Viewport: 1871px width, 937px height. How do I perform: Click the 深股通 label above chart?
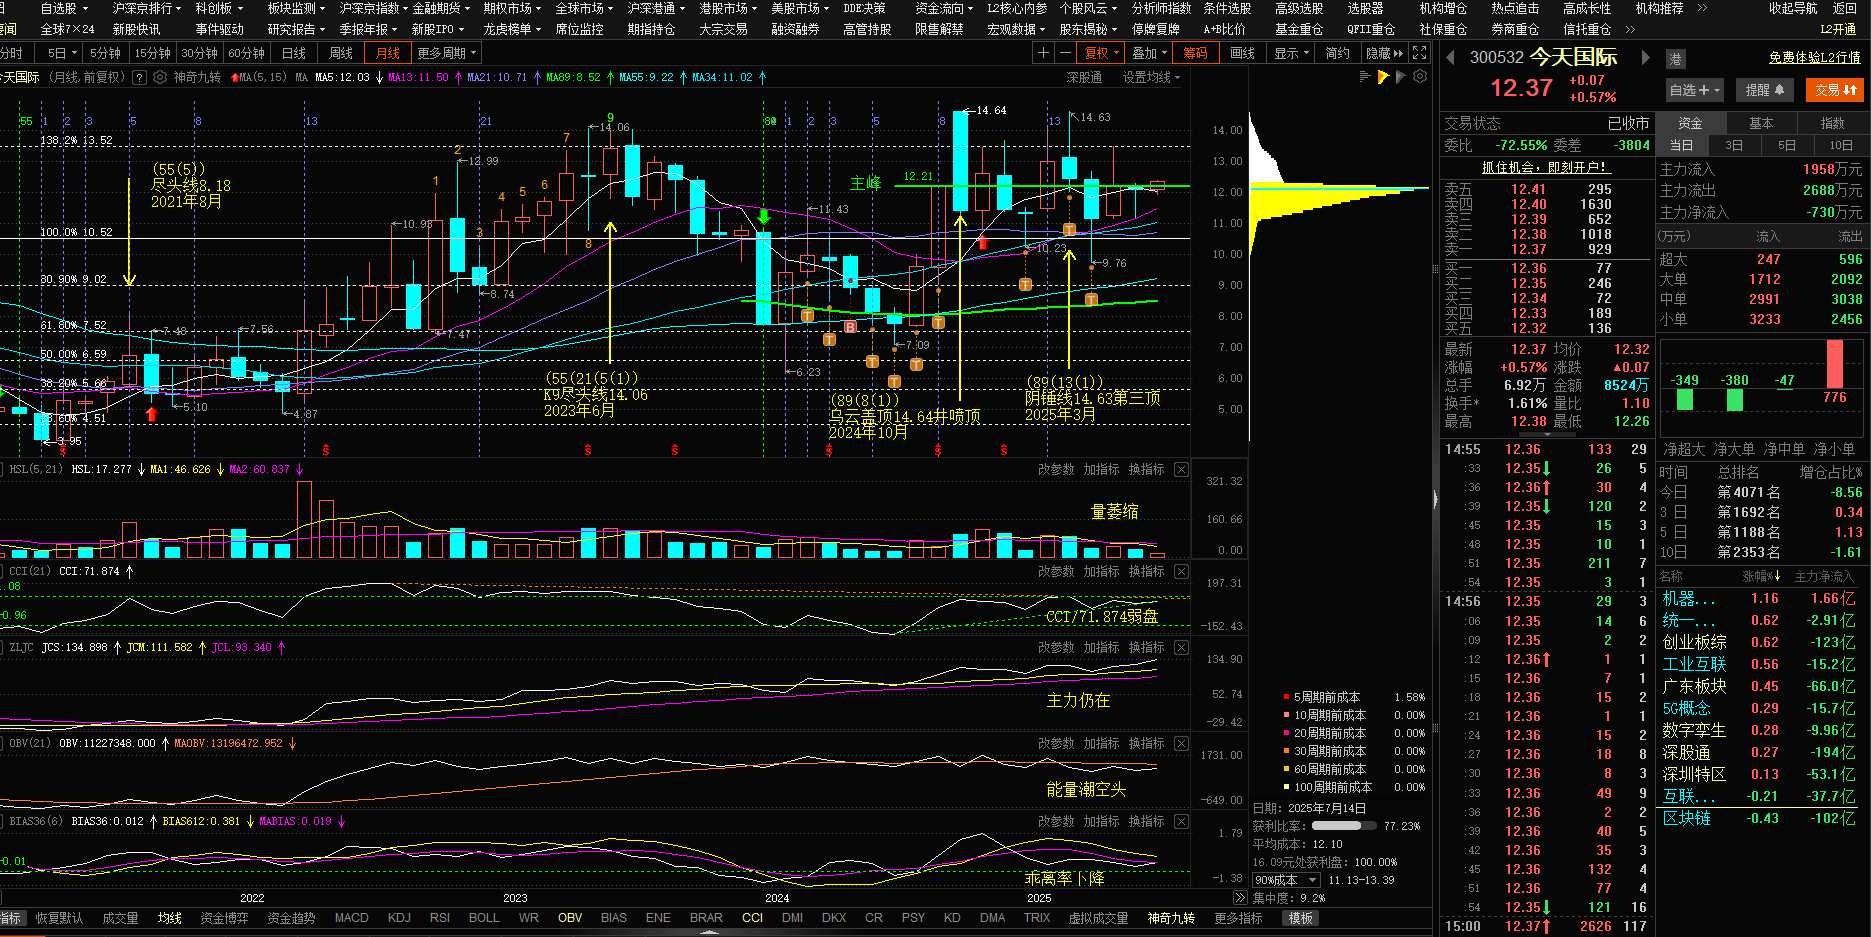click(x=1084, y=77)
